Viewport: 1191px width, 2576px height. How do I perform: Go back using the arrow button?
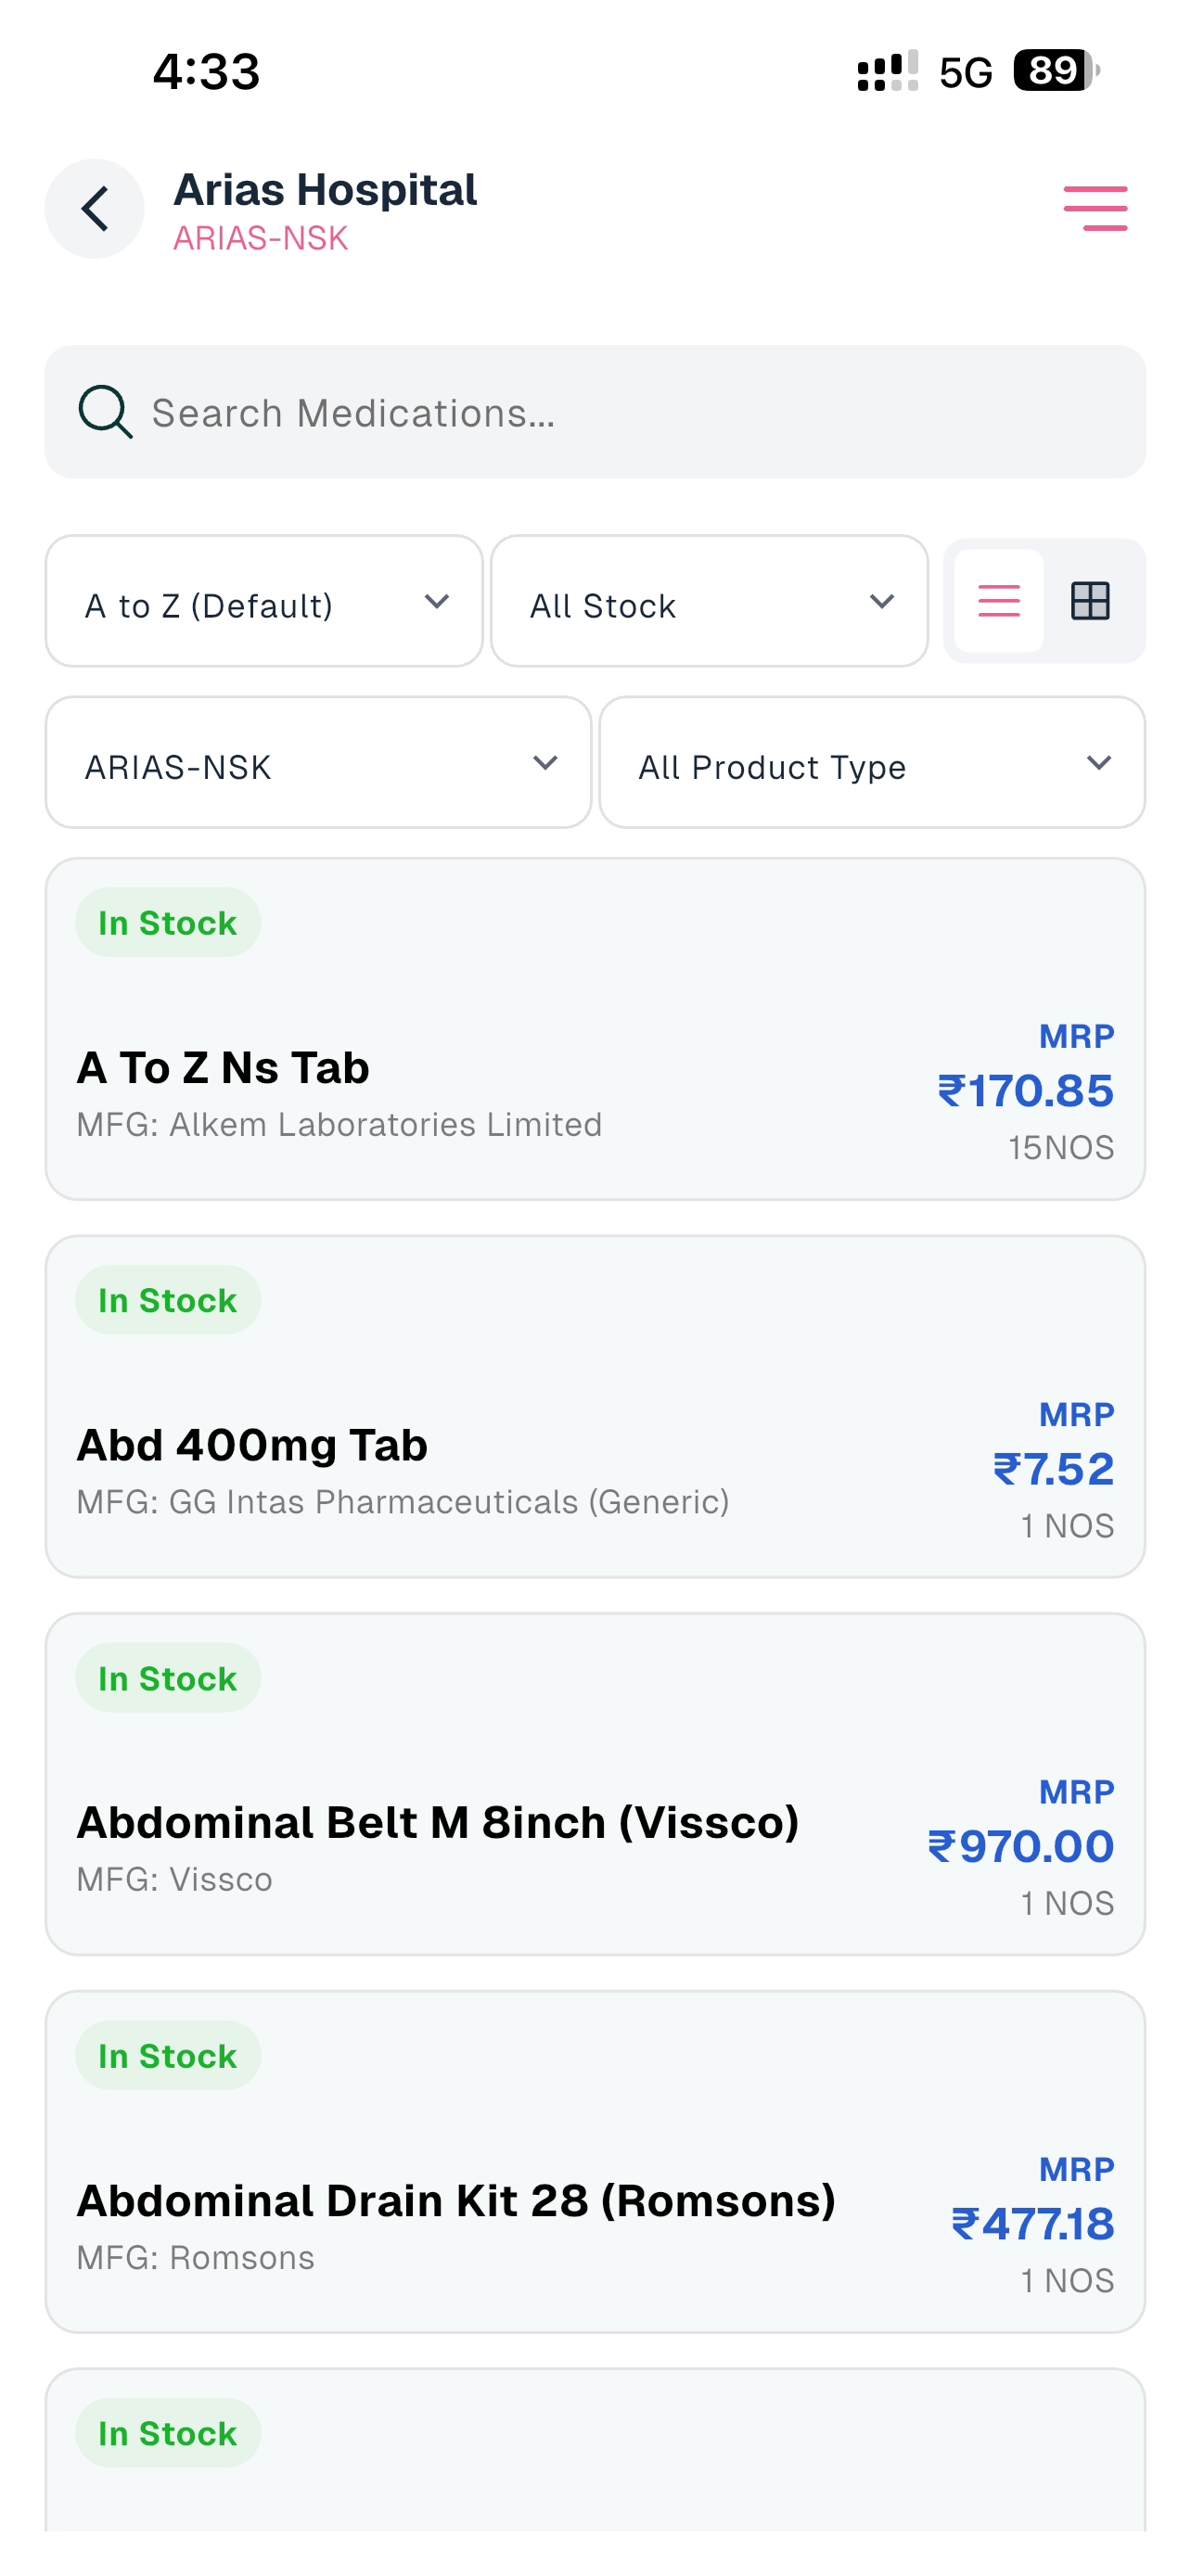coord(94,209)
